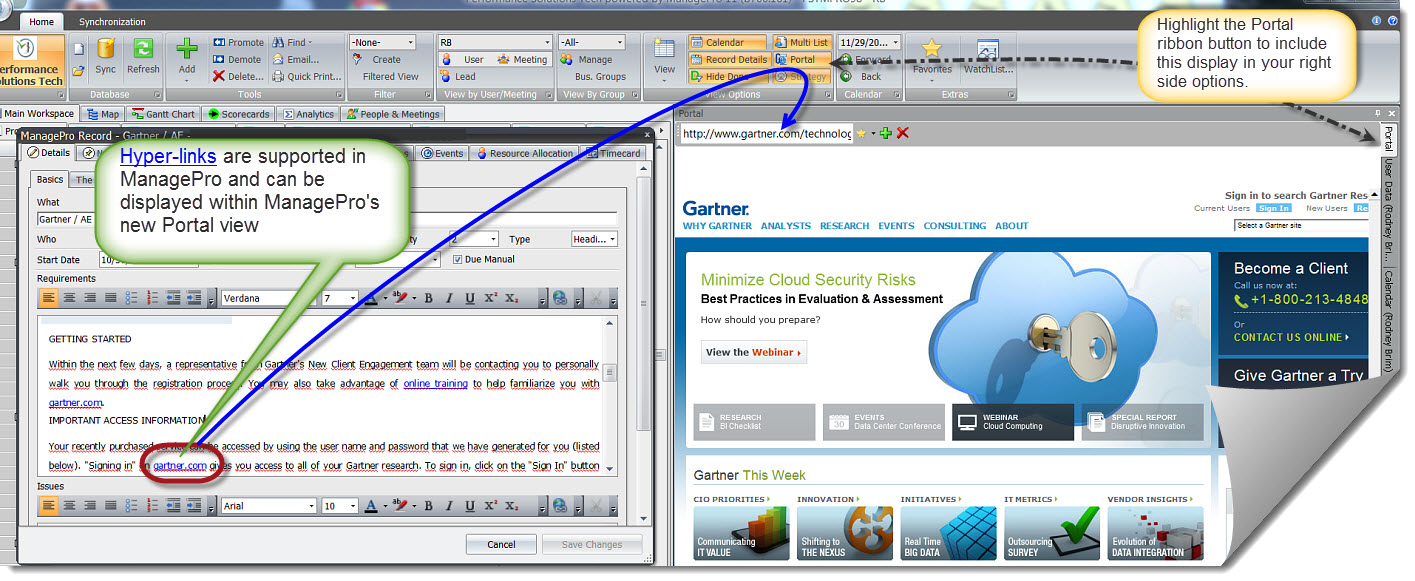
Task: Insert hyperlink in Issues toolbar
Action: (560, 506)
